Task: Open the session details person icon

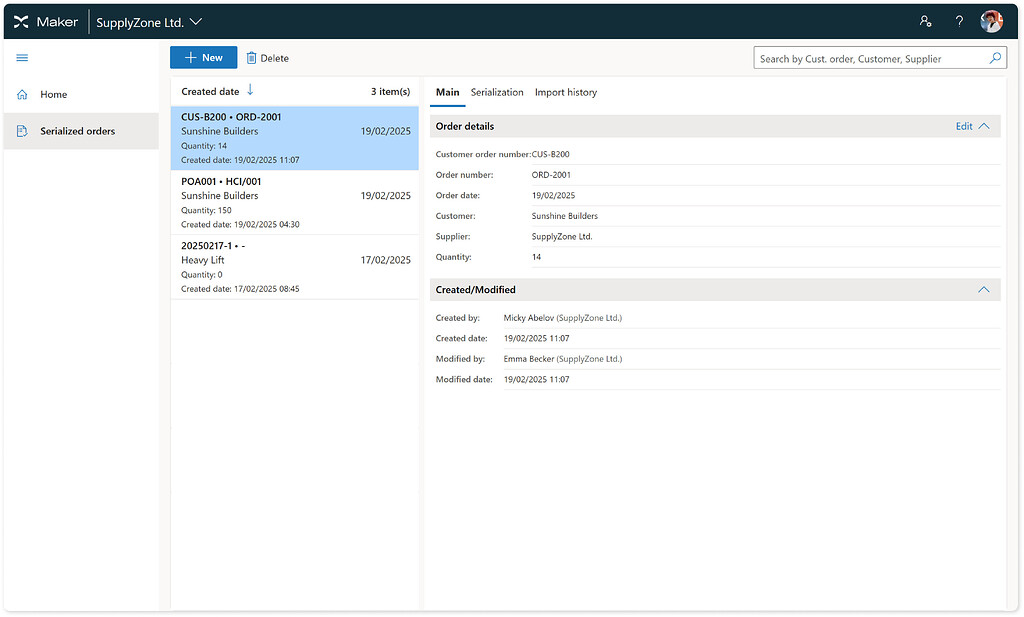Action: (x=925, y=20)
